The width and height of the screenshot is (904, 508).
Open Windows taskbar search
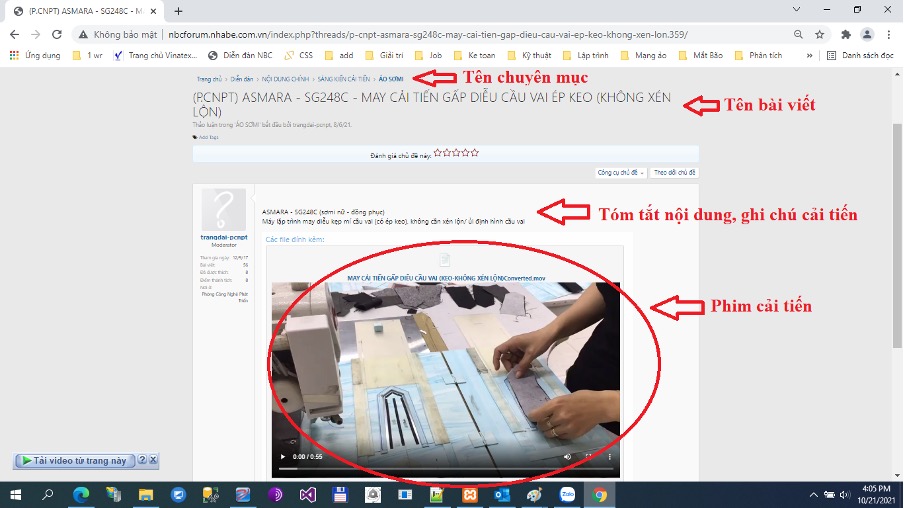48,495
